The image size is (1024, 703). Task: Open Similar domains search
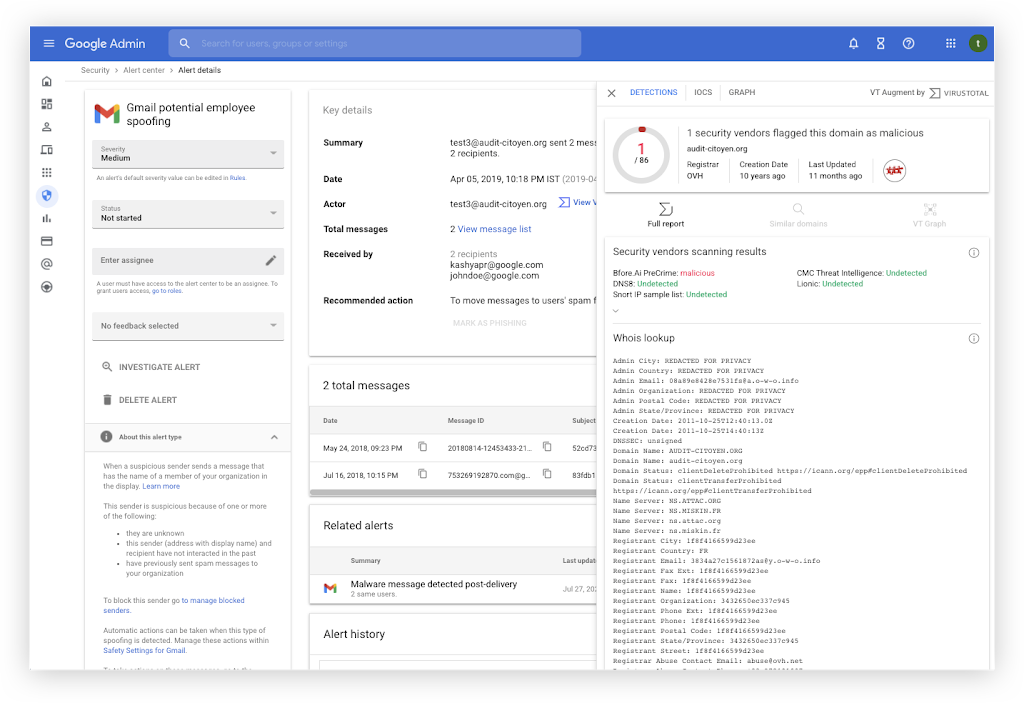pyautogui.click(x=798, y=214)
